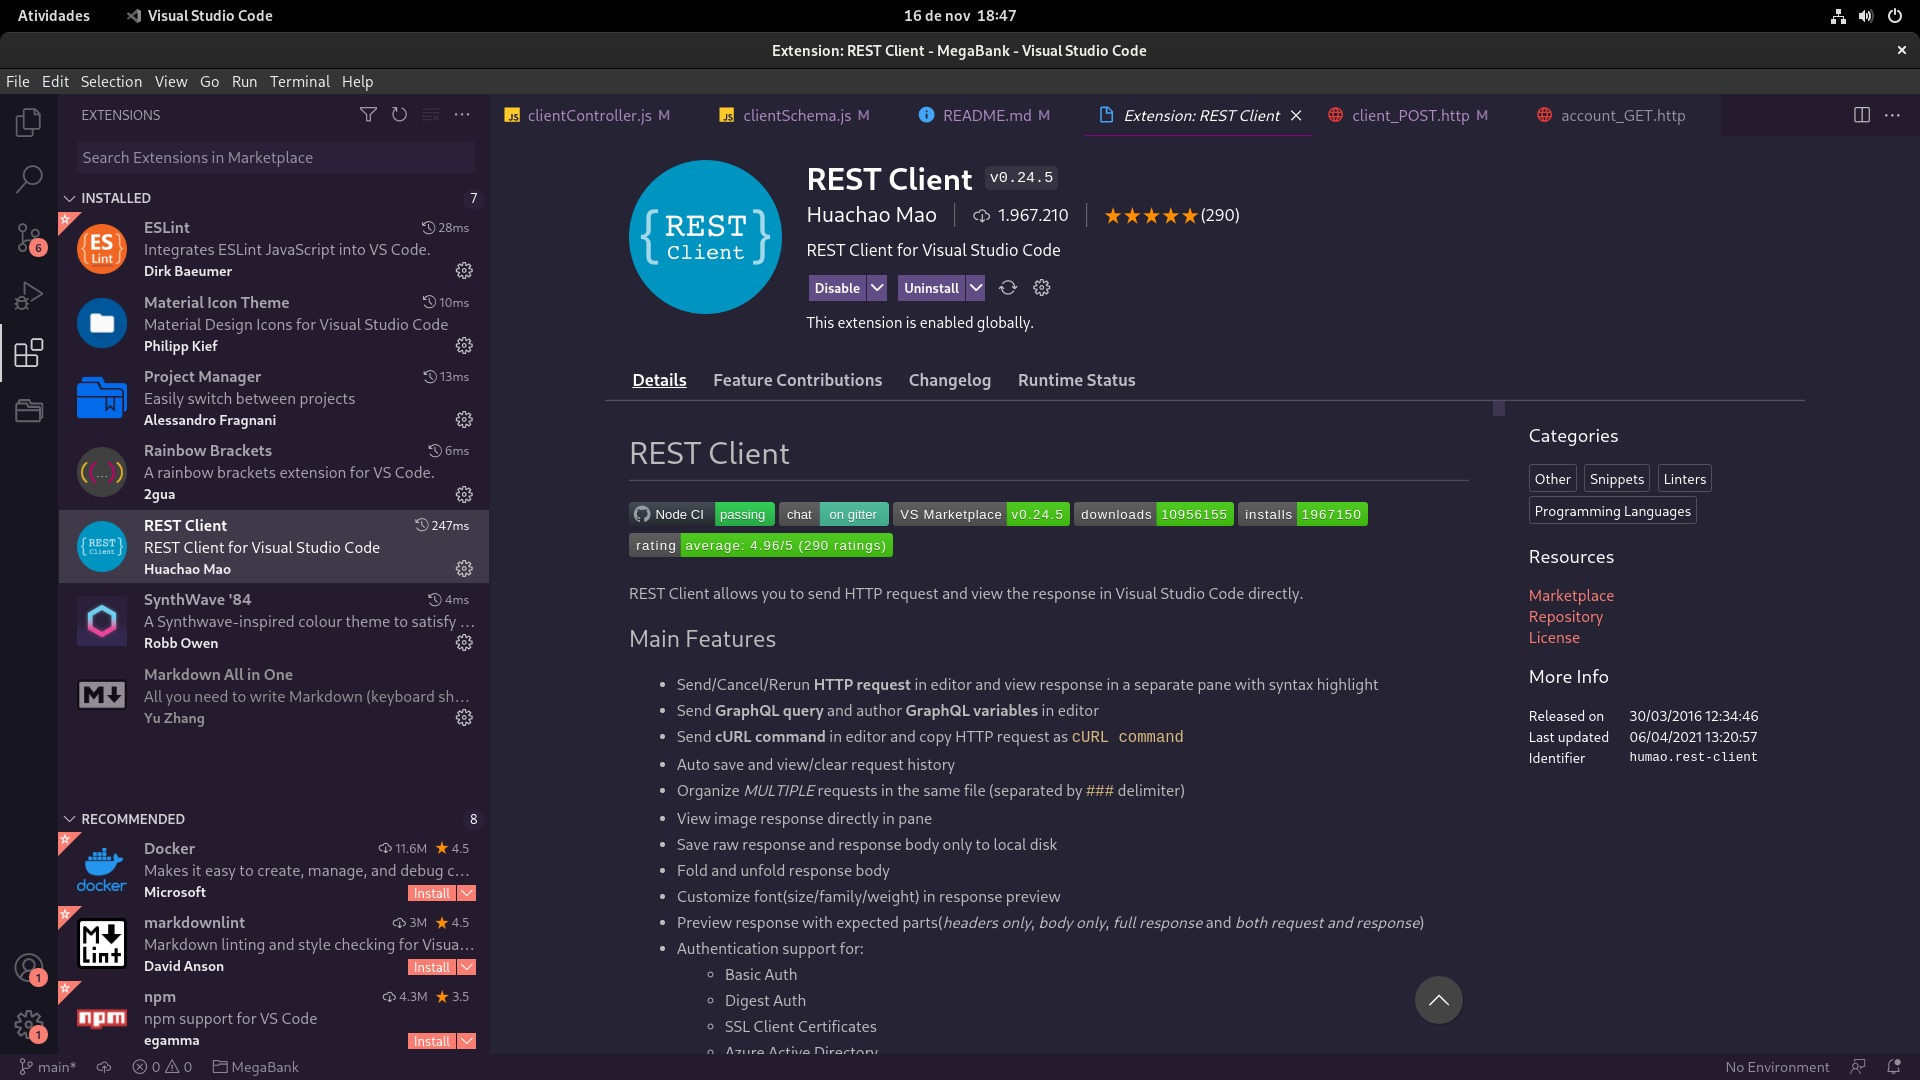
Task: Uninstall the REST Client extension
Action: 931,288
